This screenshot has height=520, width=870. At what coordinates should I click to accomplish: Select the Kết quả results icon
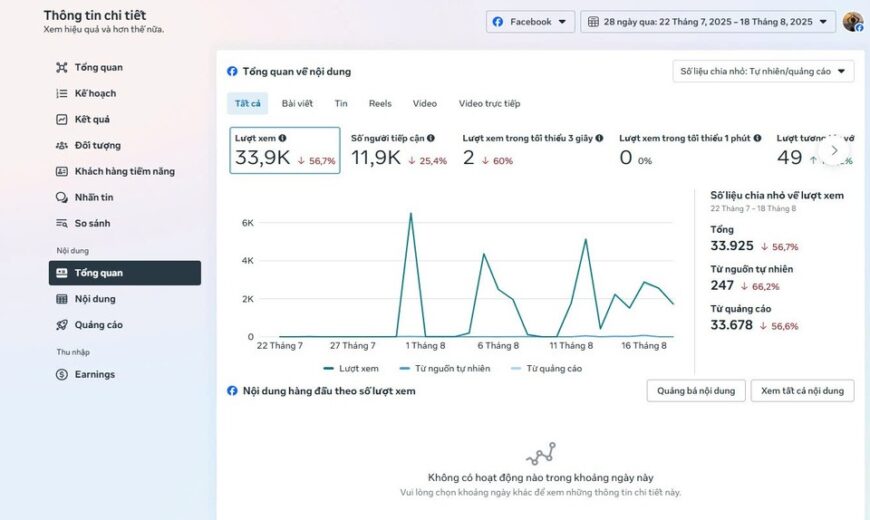click(62, 120)
